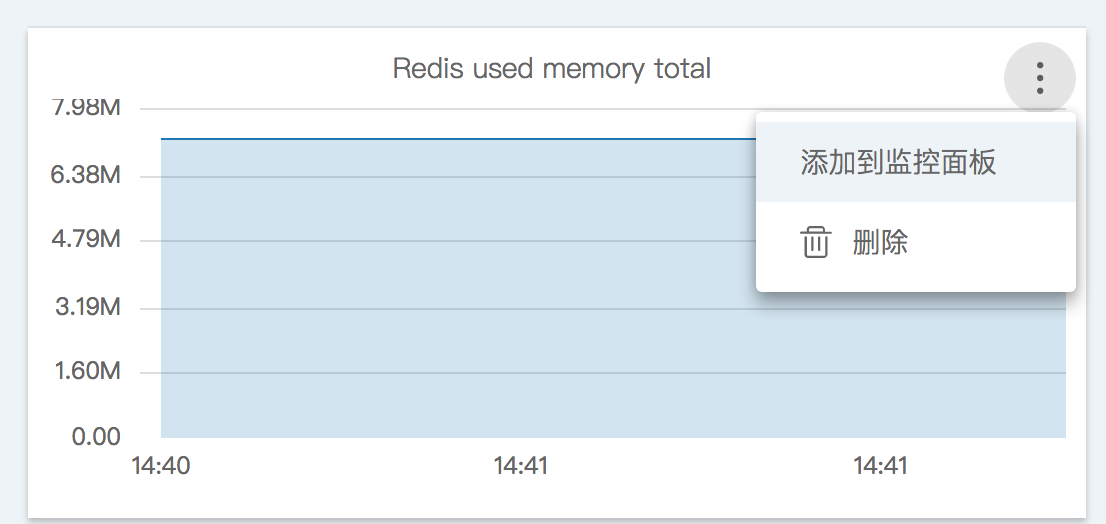This screenshot has height=524, width=1106.
Task: Click the 3.19M y-axis label
Action: (x=86, y=307)
